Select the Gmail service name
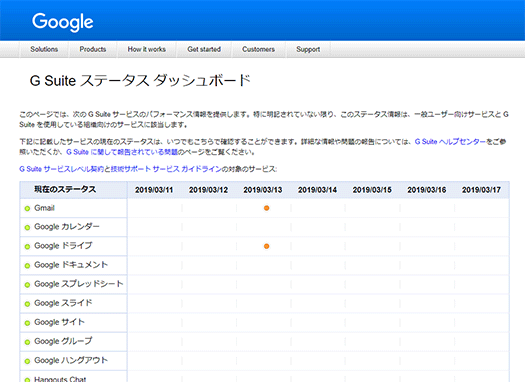The height and width of the screenshot is (382, 525). [x=44, y=208]
